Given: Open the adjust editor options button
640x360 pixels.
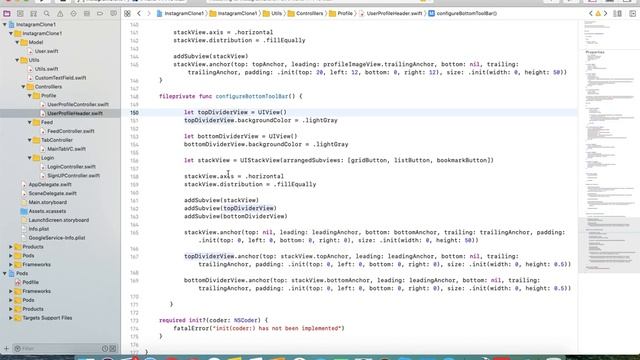Looking at the screenshot, I should click(618, 13).
